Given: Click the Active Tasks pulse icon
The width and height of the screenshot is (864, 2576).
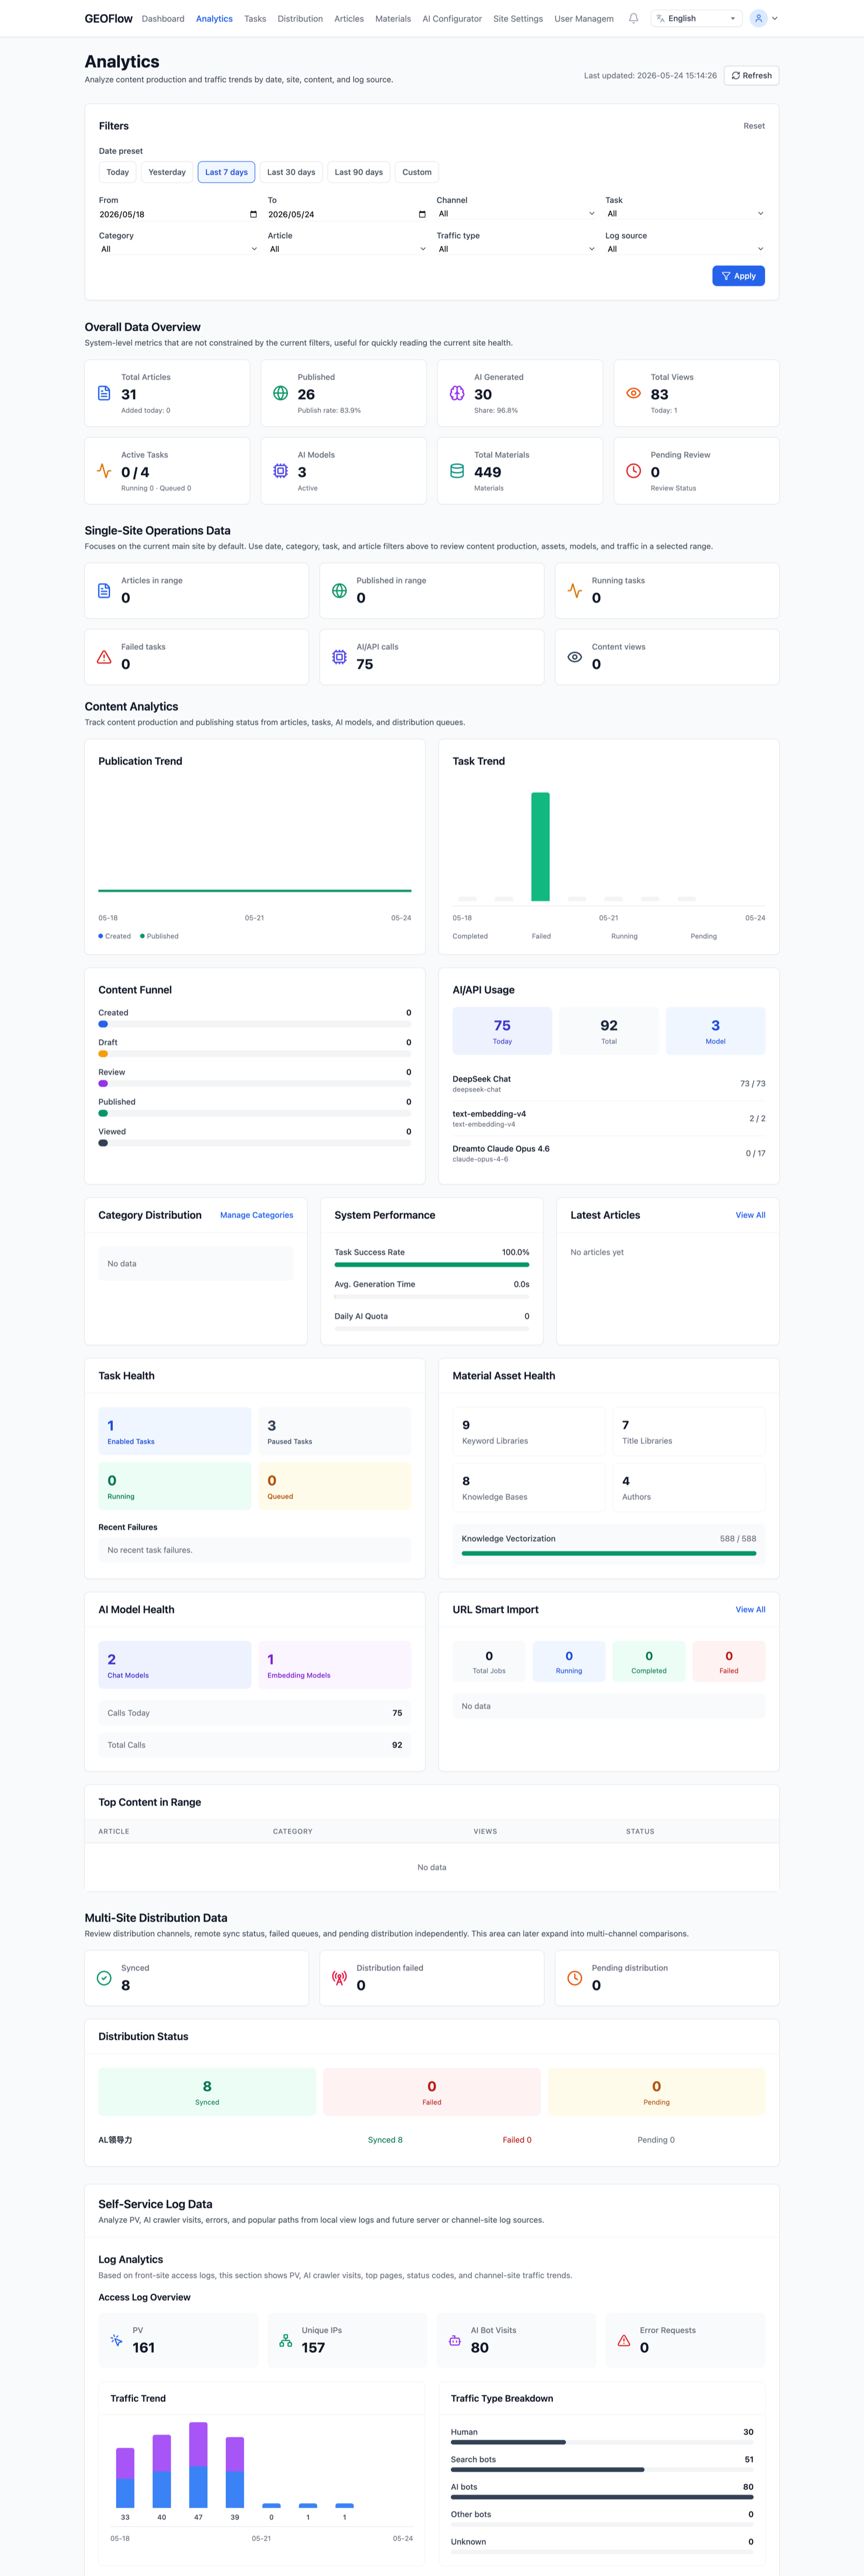Looking at the screenshot, I should coord(104,470).
